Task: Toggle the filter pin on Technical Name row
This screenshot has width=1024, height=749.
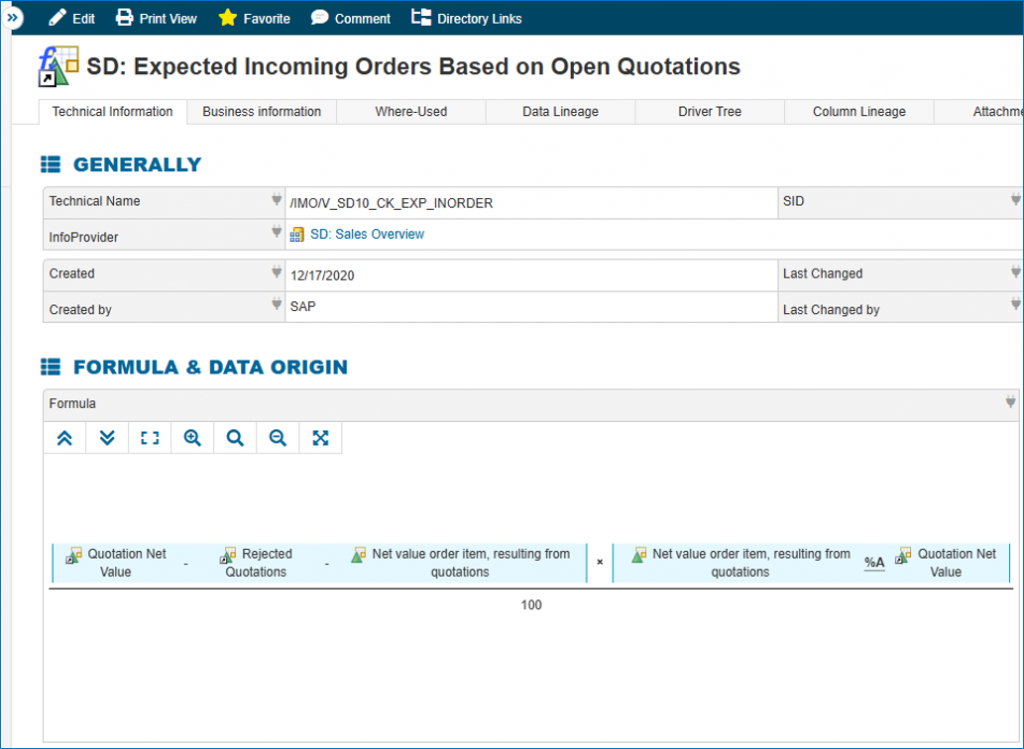Action: [275, 201]
